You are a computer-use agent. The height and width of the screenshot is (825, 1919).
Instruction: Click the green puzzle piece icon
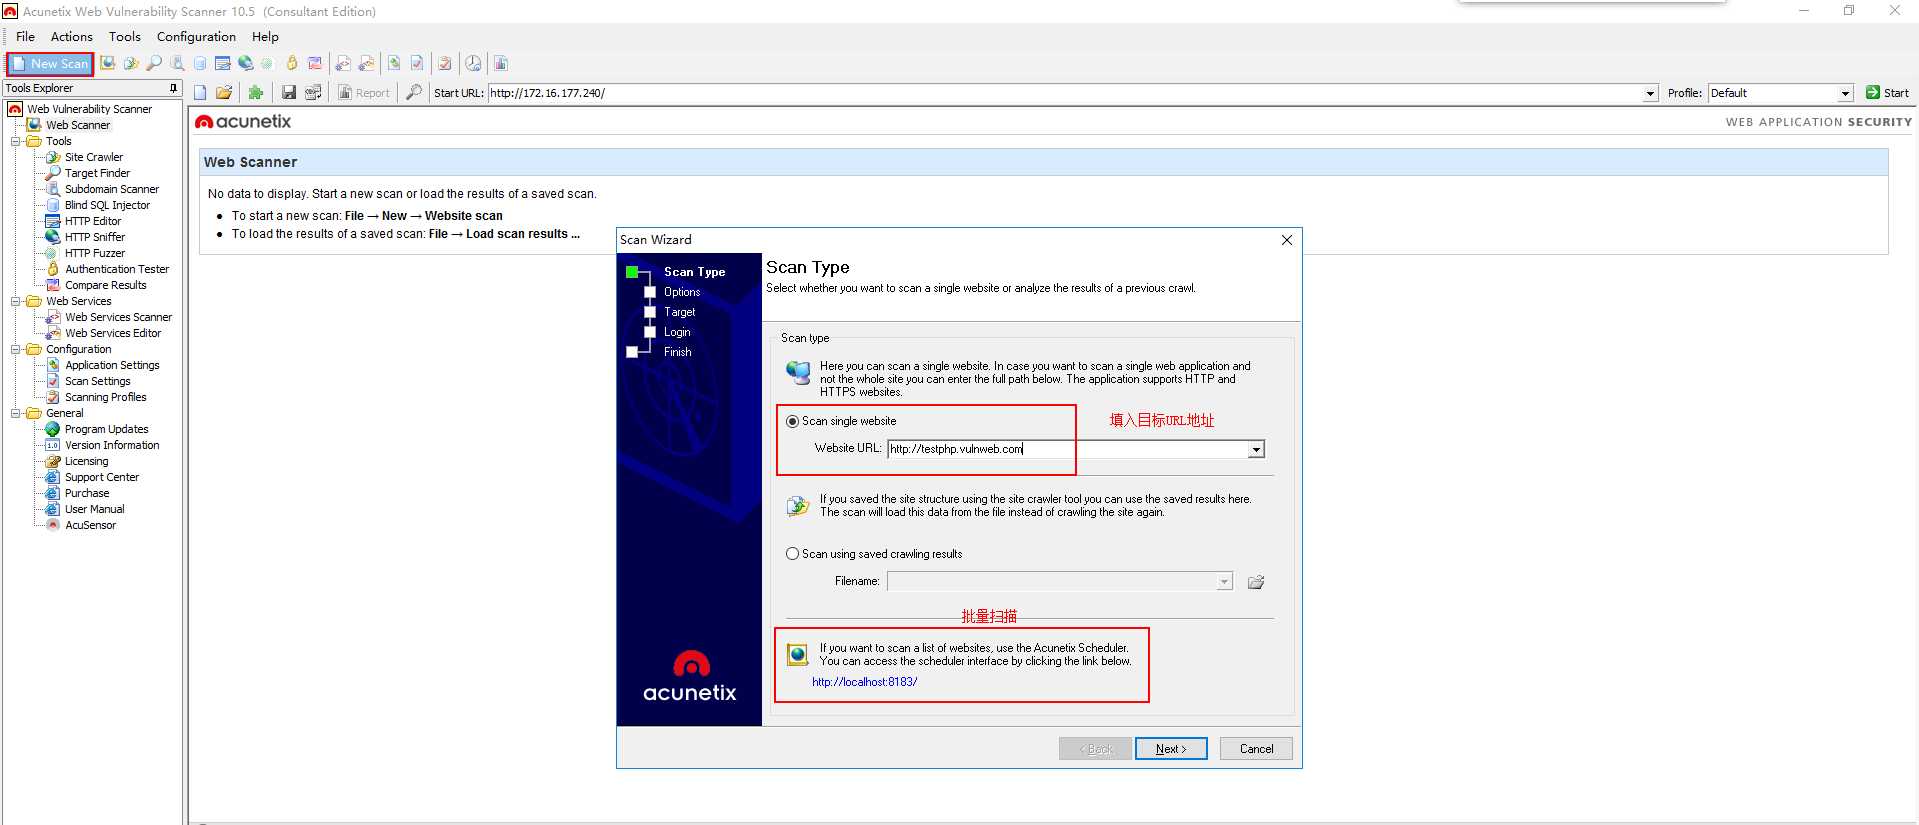[256, 93]
